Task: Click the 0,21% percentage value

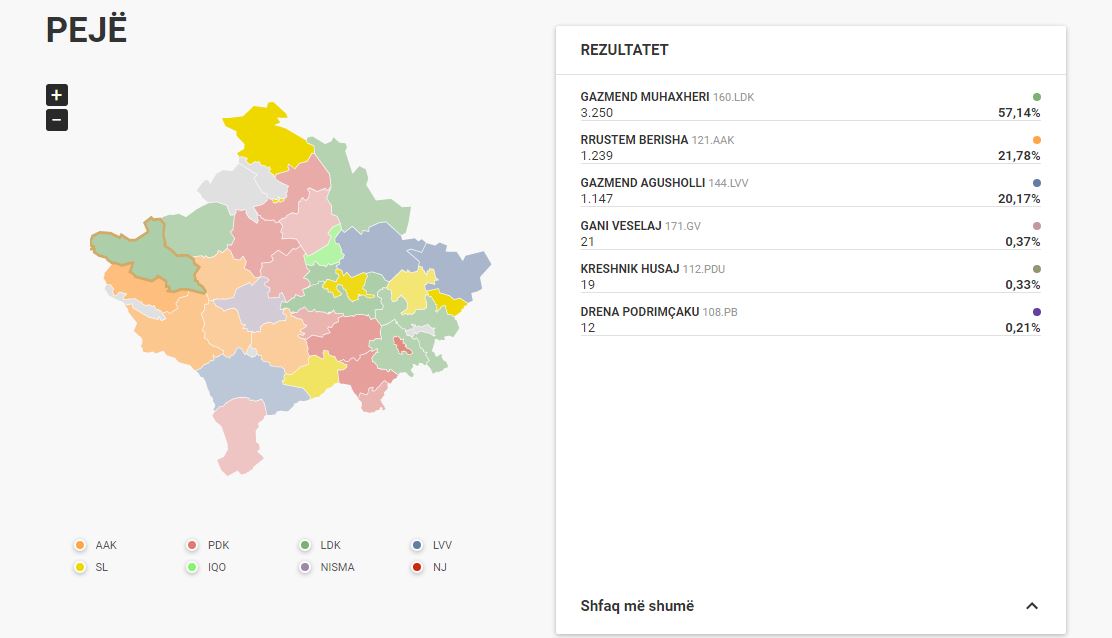Action: point(1023,328)
